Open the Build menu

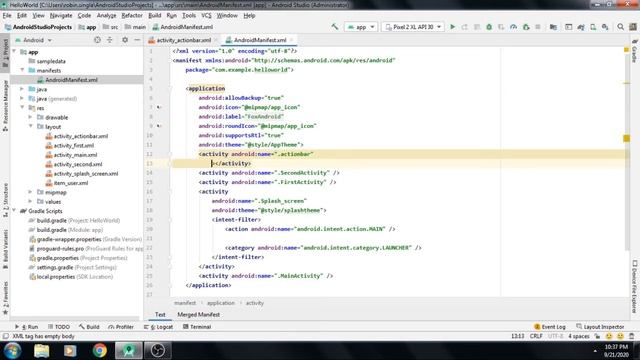154,16
